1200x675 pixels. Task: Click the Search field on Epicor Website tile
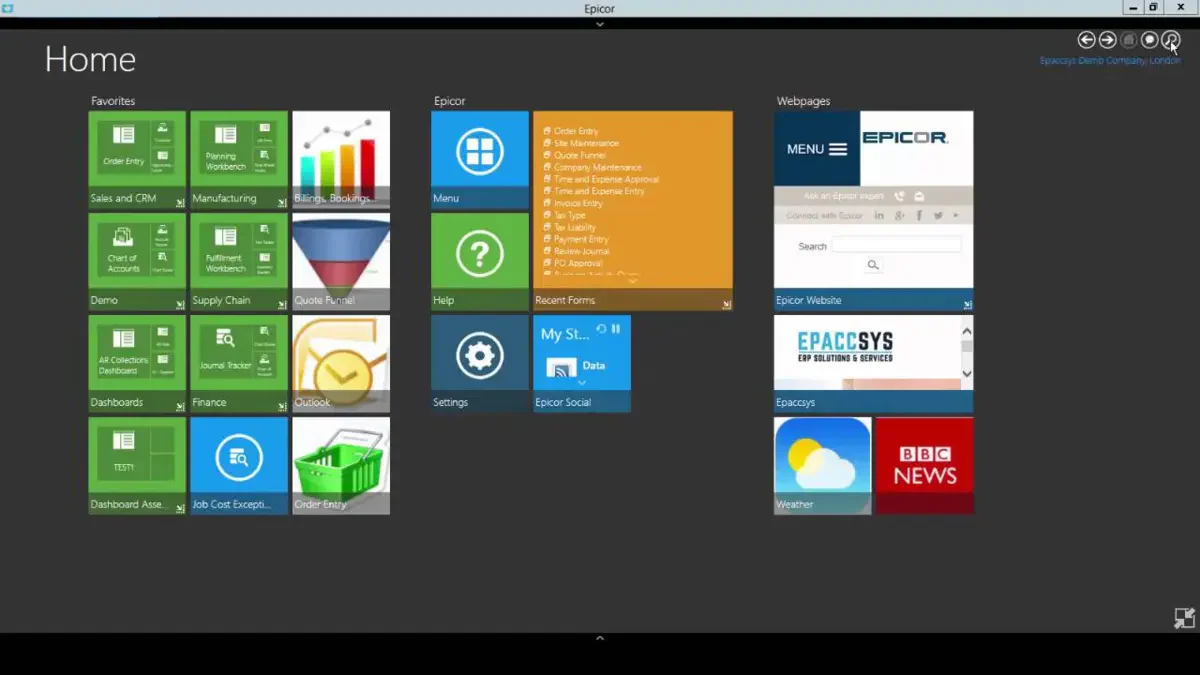click(897, 245)
